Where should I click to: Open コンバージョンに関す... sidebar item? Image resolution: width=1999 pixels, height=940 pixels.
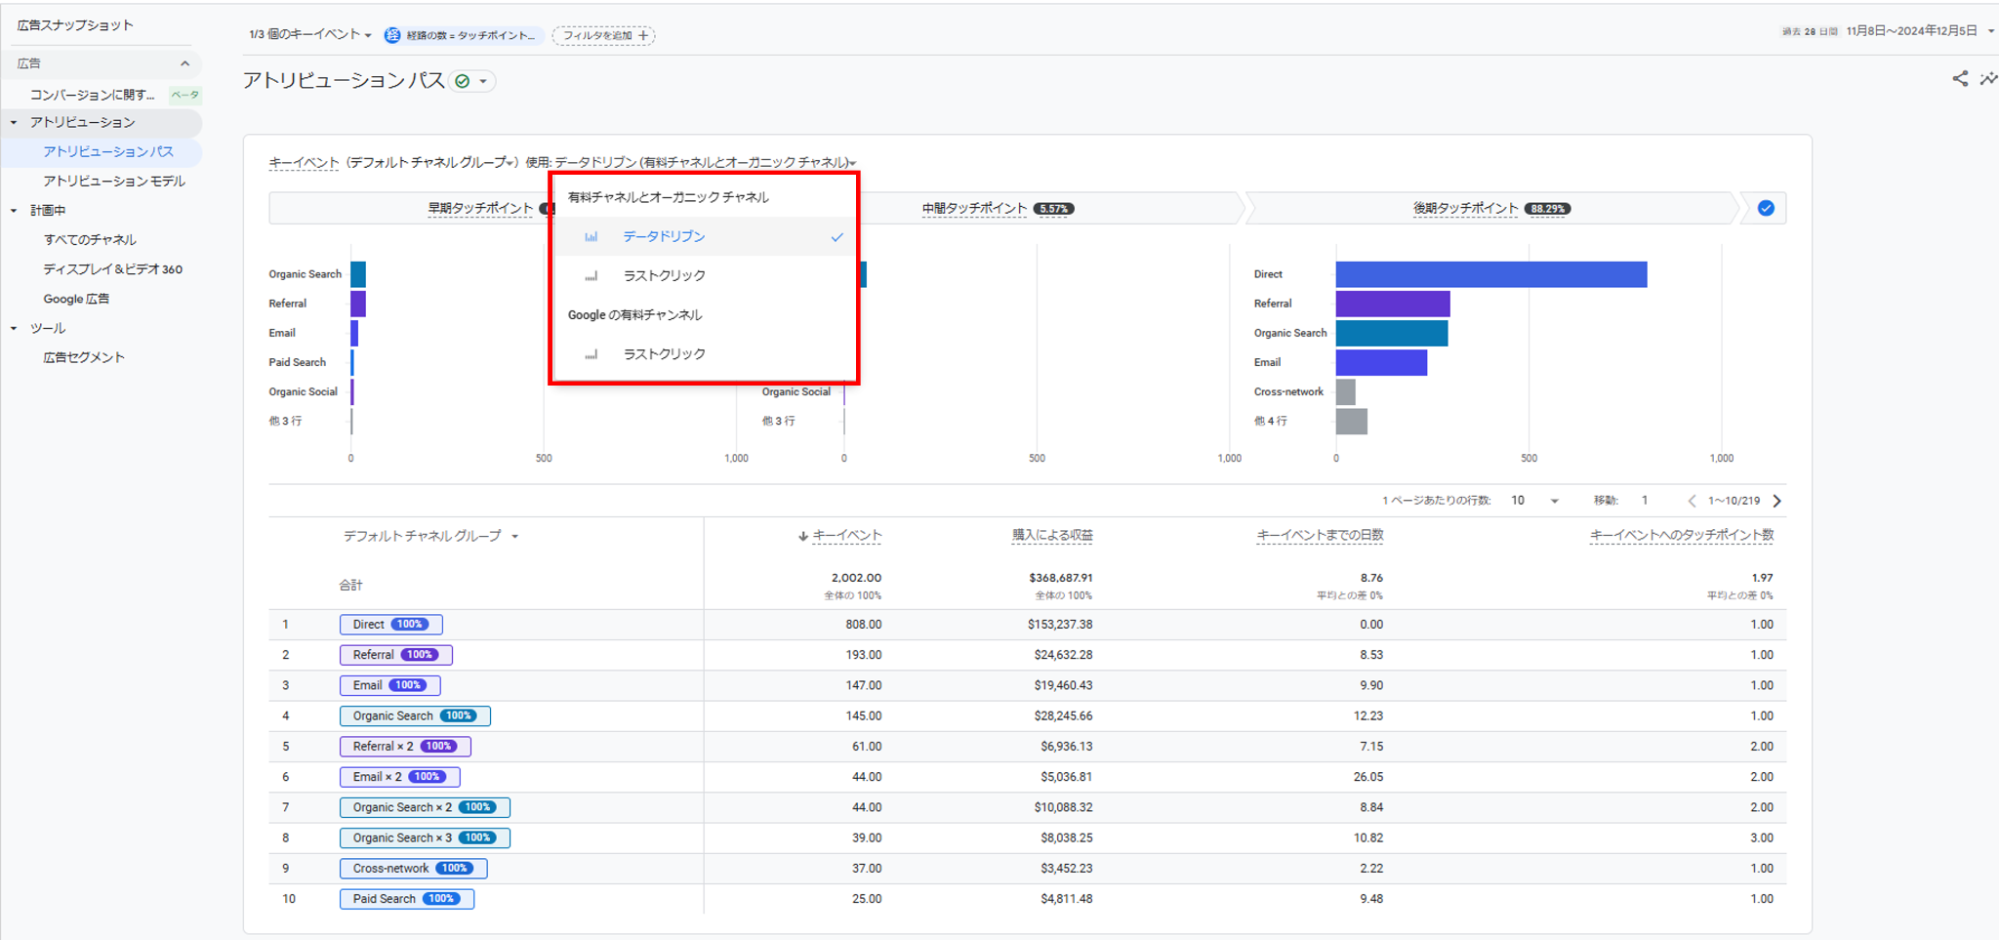92,95
